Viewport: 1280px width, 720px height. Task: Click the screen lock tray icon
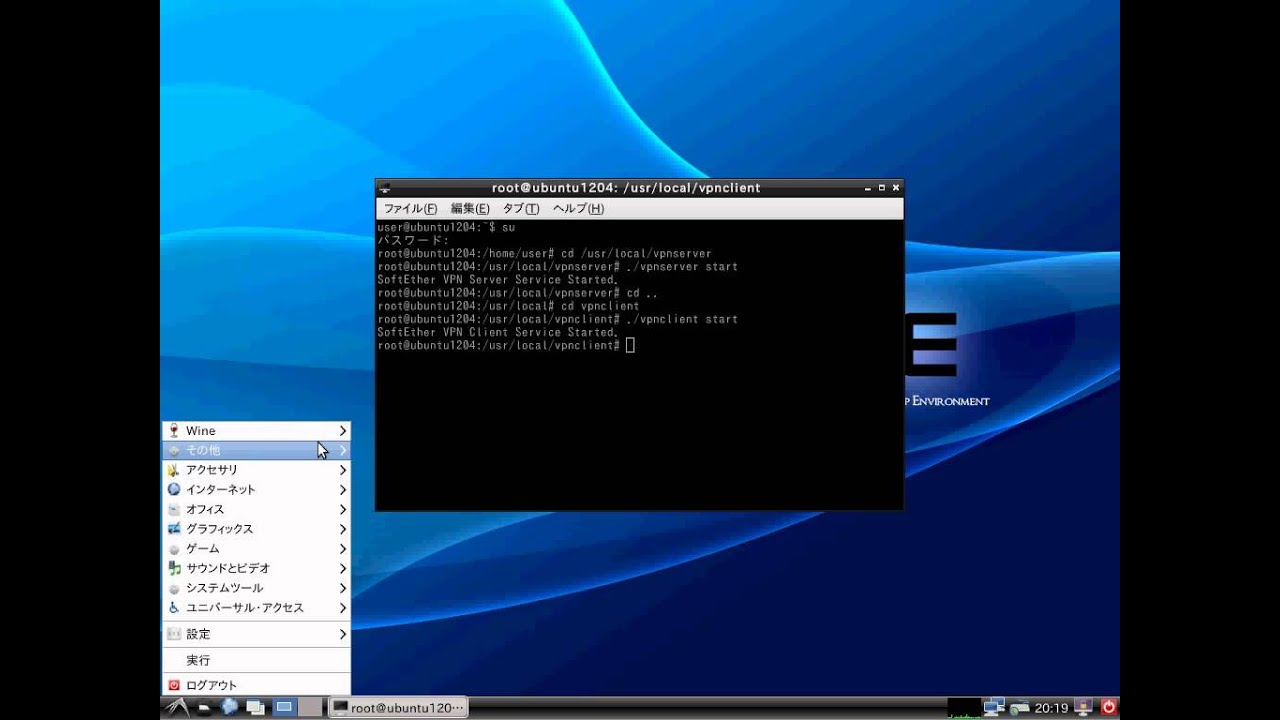1085,708
